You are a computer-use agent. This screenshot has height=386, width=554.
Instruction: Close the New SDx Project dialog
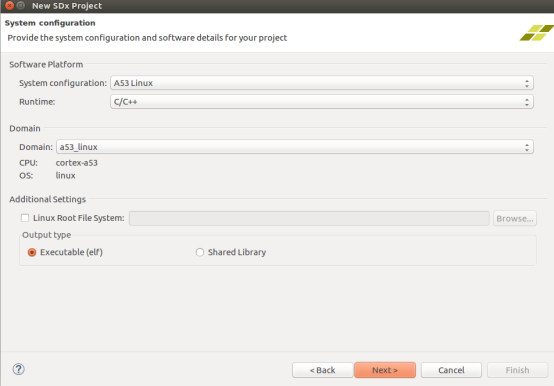point(10,5)
